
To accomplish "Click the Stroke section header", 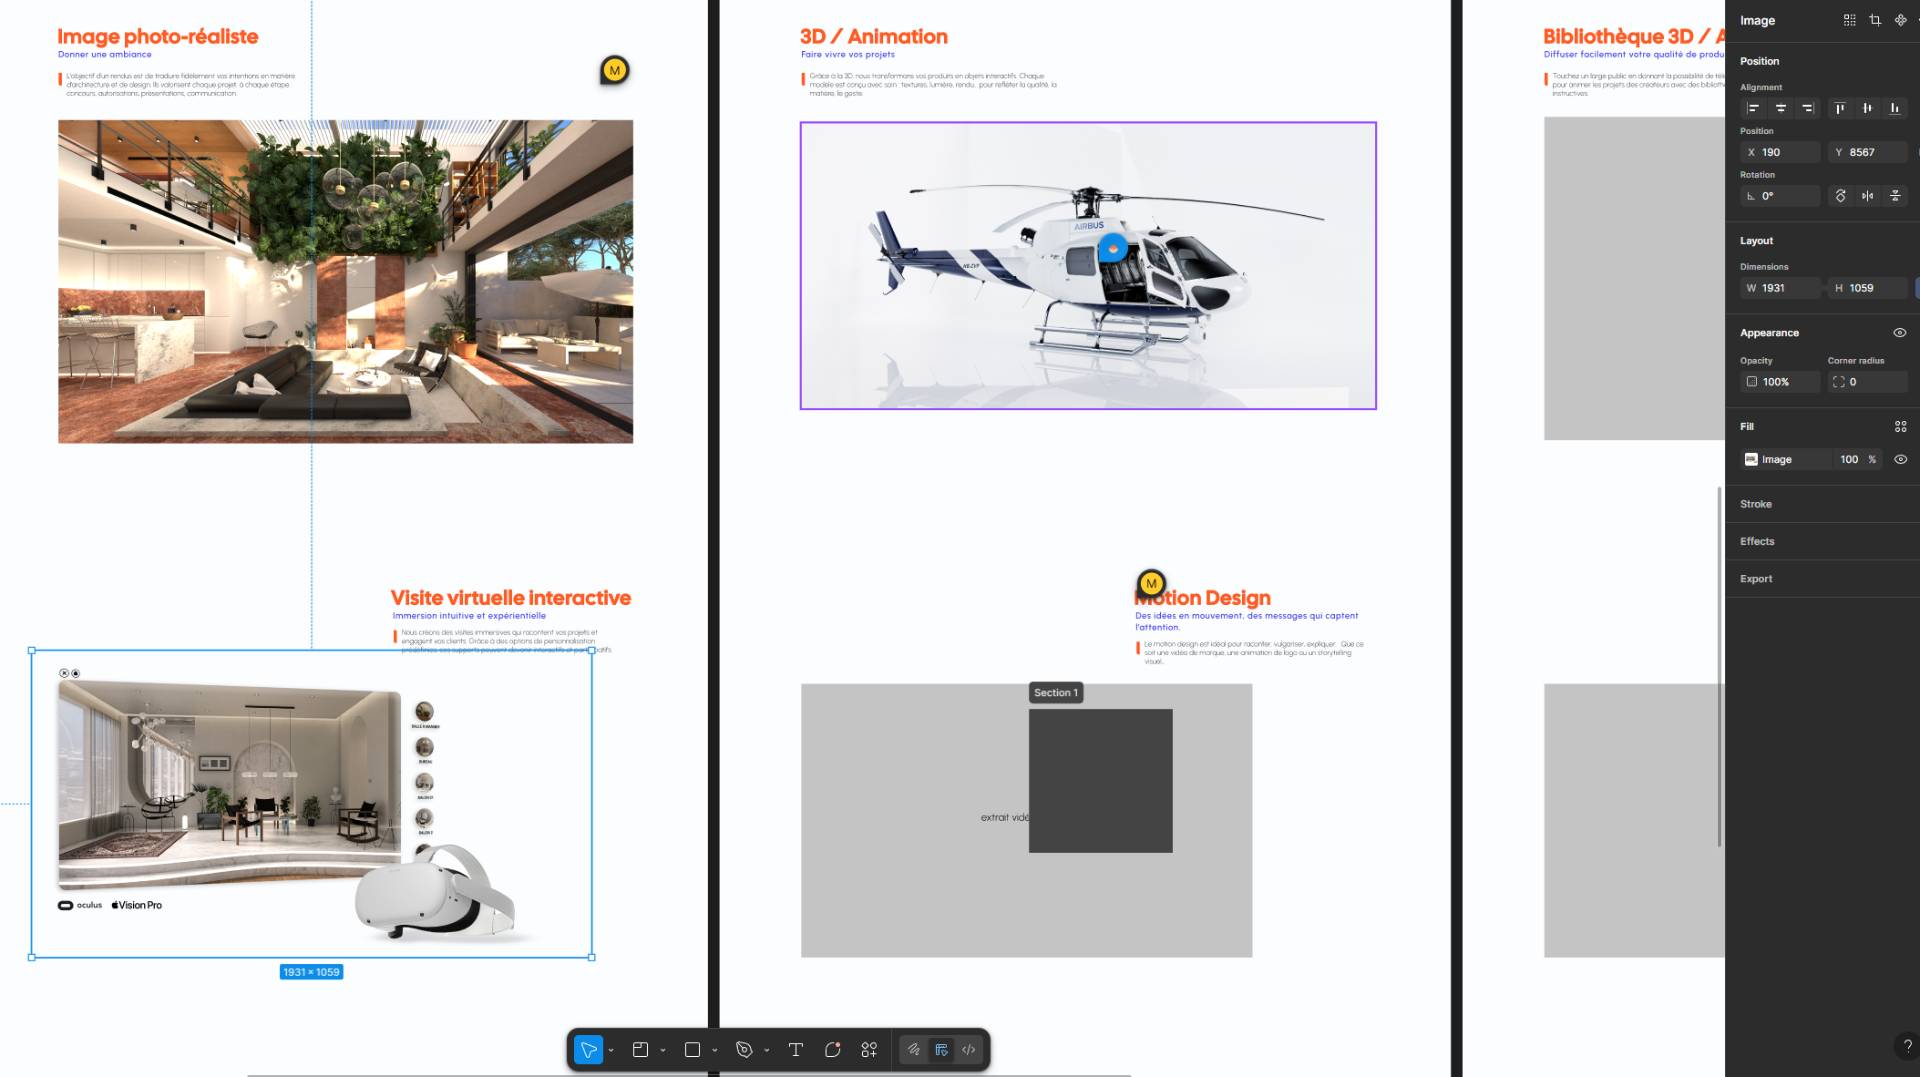I will click(1756, 504).
